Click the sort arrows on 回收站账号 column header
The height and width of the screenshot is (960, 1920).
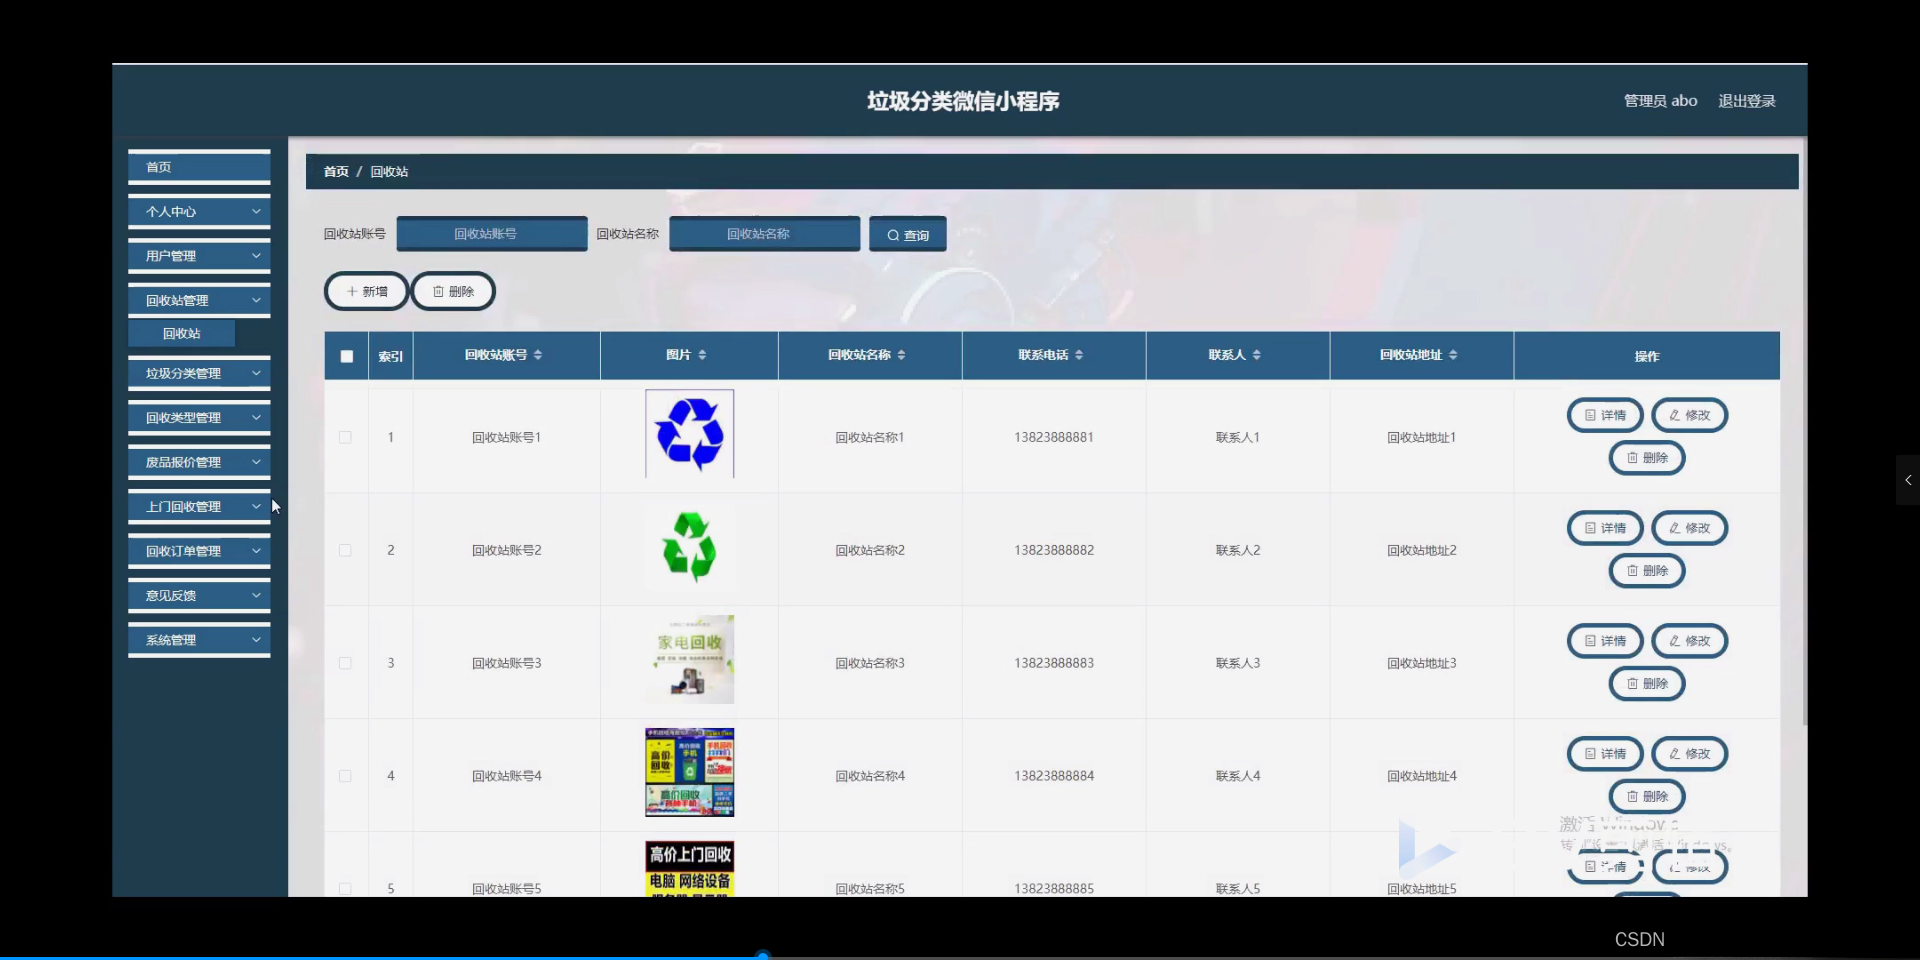pyautogui.click(x=538, y=355)
